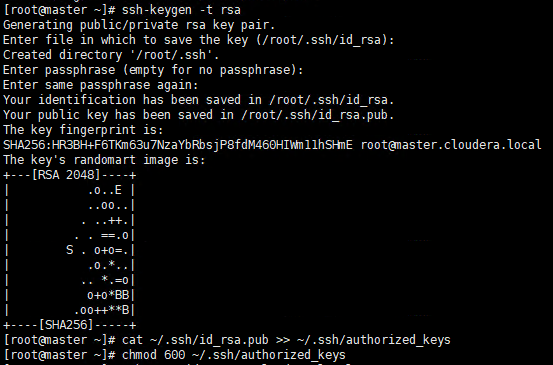Click the 'Enter same passphrase again' line
This screenshot has height=365, width=553.
click(x=101, y=85)
